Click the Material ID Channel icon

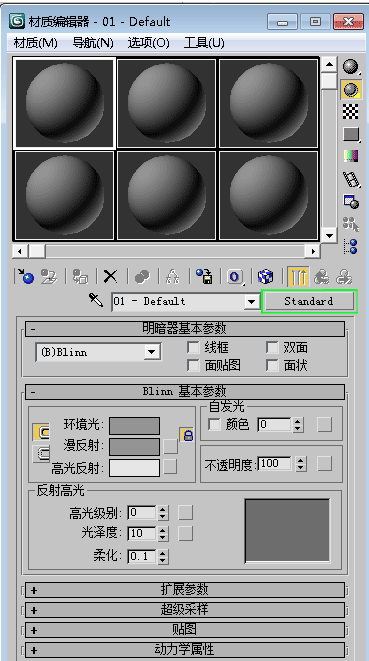pyautogui.click(x=235, y=277)
